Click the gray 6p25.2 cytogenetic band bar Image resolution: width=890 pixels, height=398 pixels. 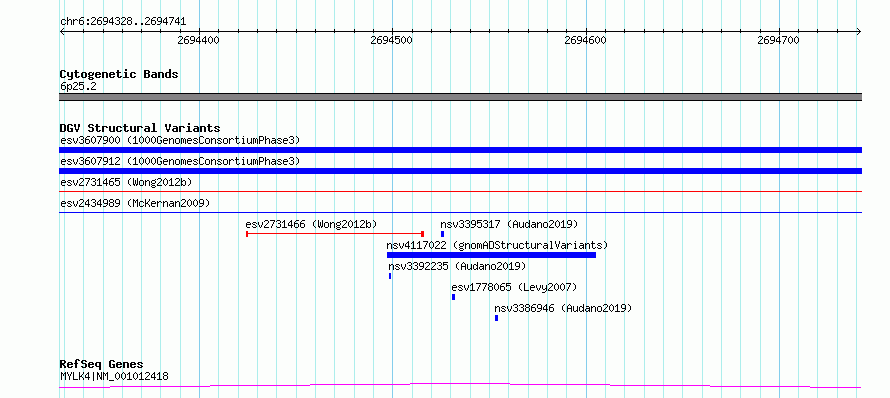click(460, 97)
